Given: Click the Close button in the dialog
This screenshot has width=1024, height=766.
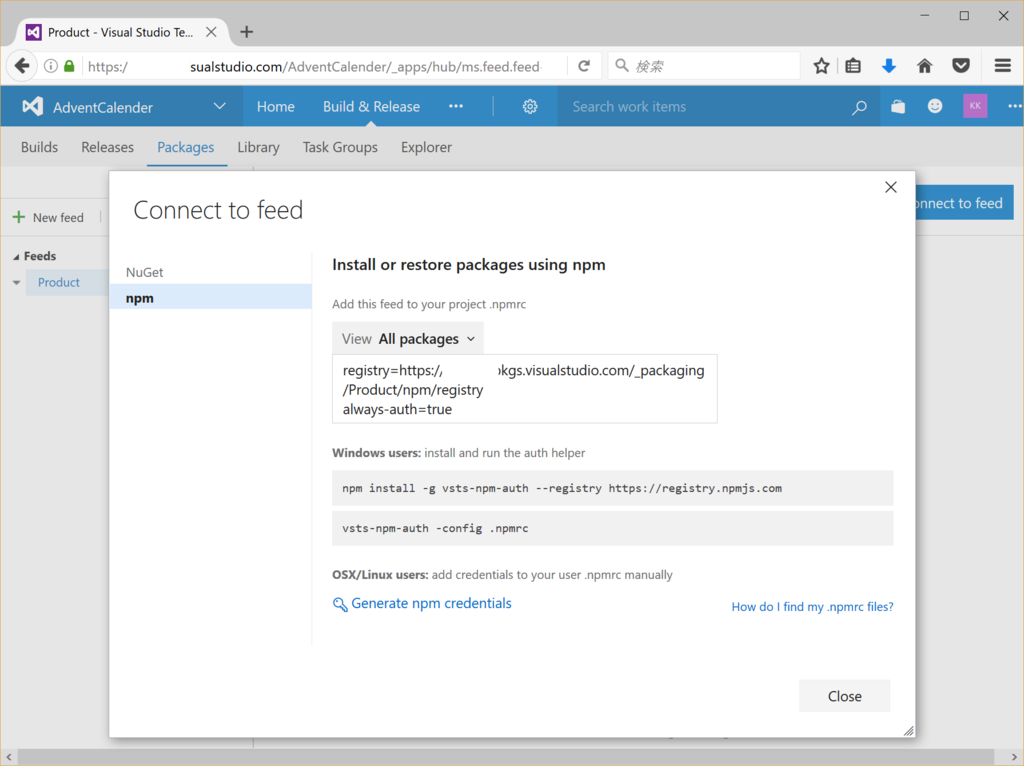Looking at the screenshot, I should click(x=844, y=696).
